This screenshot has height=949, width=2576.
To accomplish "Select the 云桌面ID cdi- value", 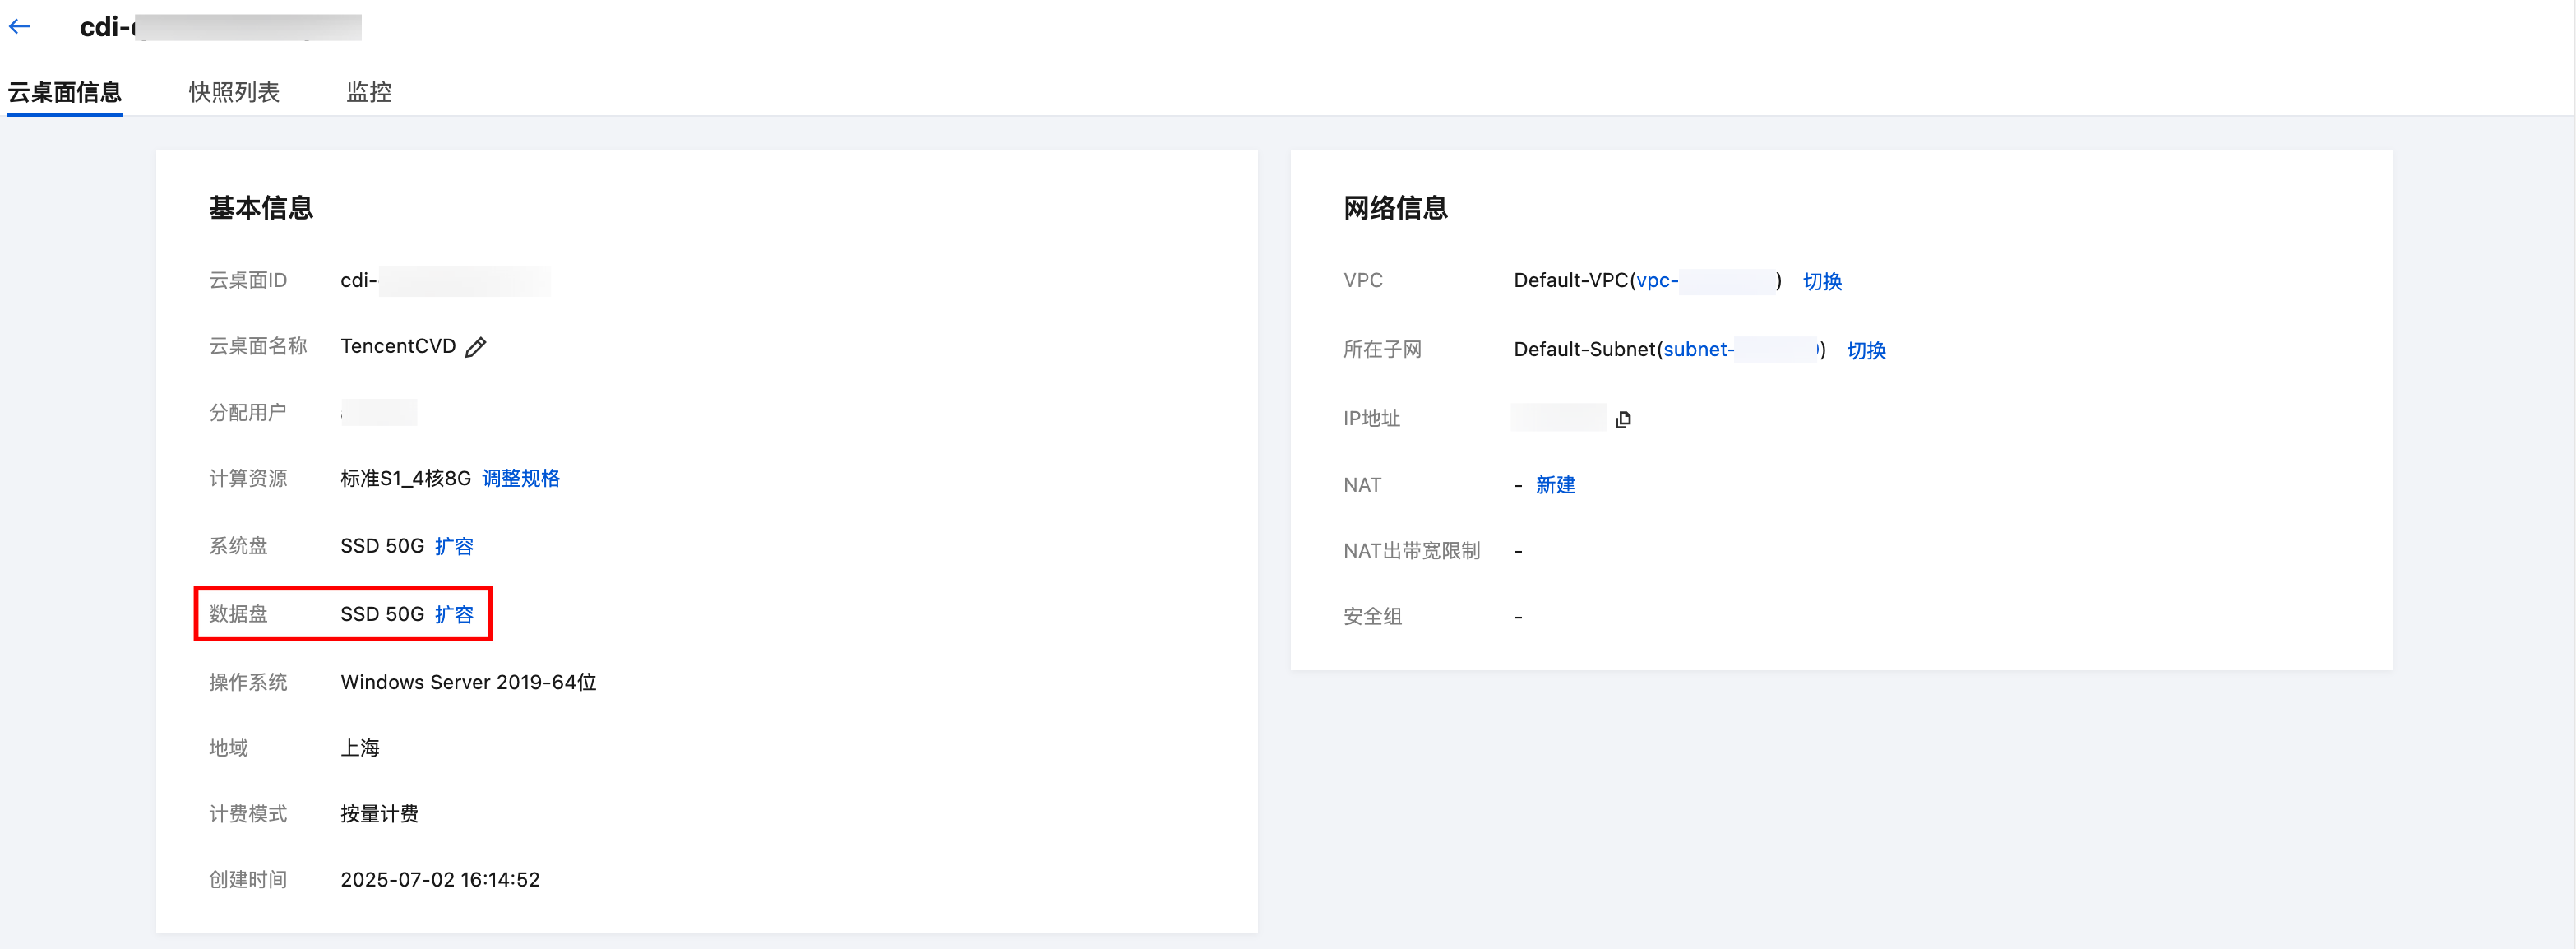I will click(445, 281).
